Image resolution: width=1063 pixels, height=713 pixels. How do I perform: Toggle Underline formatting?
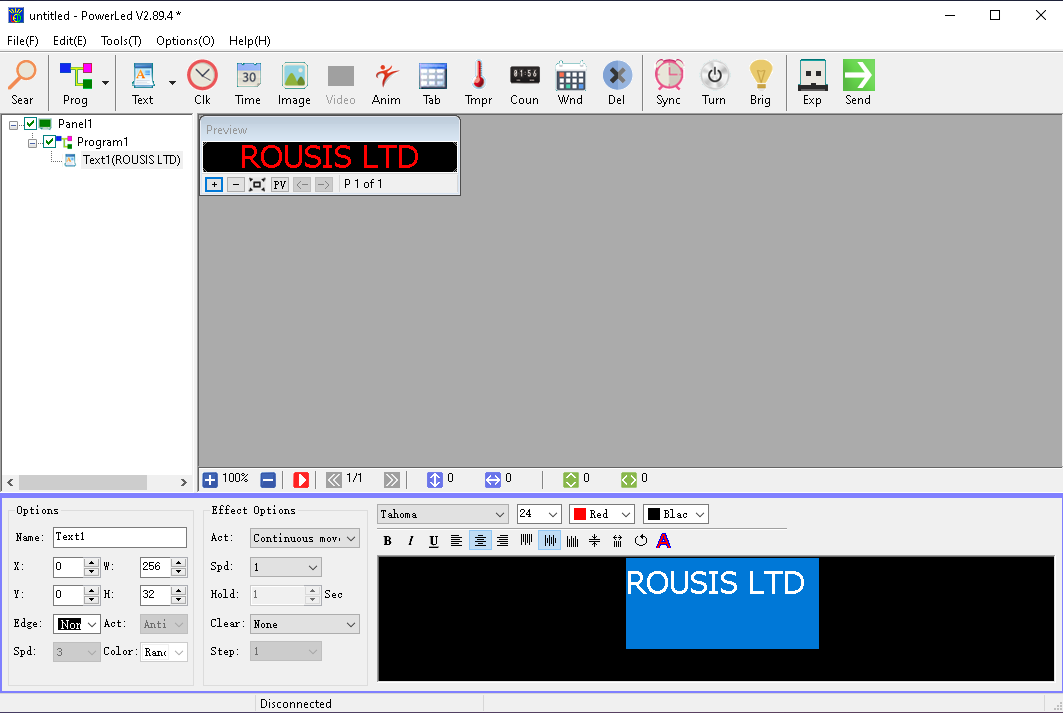[x=433, y=541]
